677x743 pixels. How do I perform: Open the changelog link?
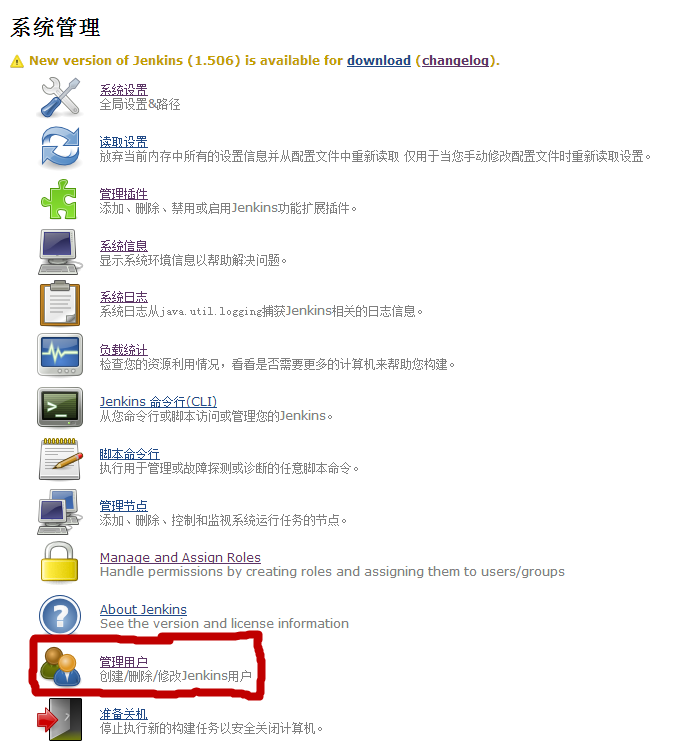coord(455,61)
